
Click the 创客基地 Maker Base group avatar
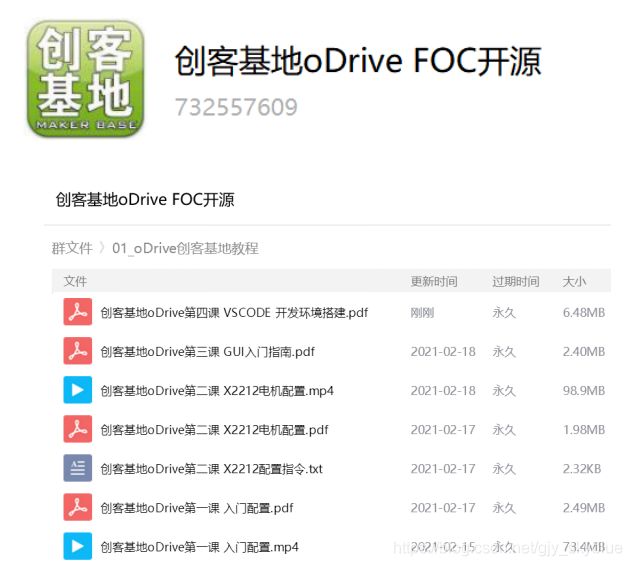[85, 79]
